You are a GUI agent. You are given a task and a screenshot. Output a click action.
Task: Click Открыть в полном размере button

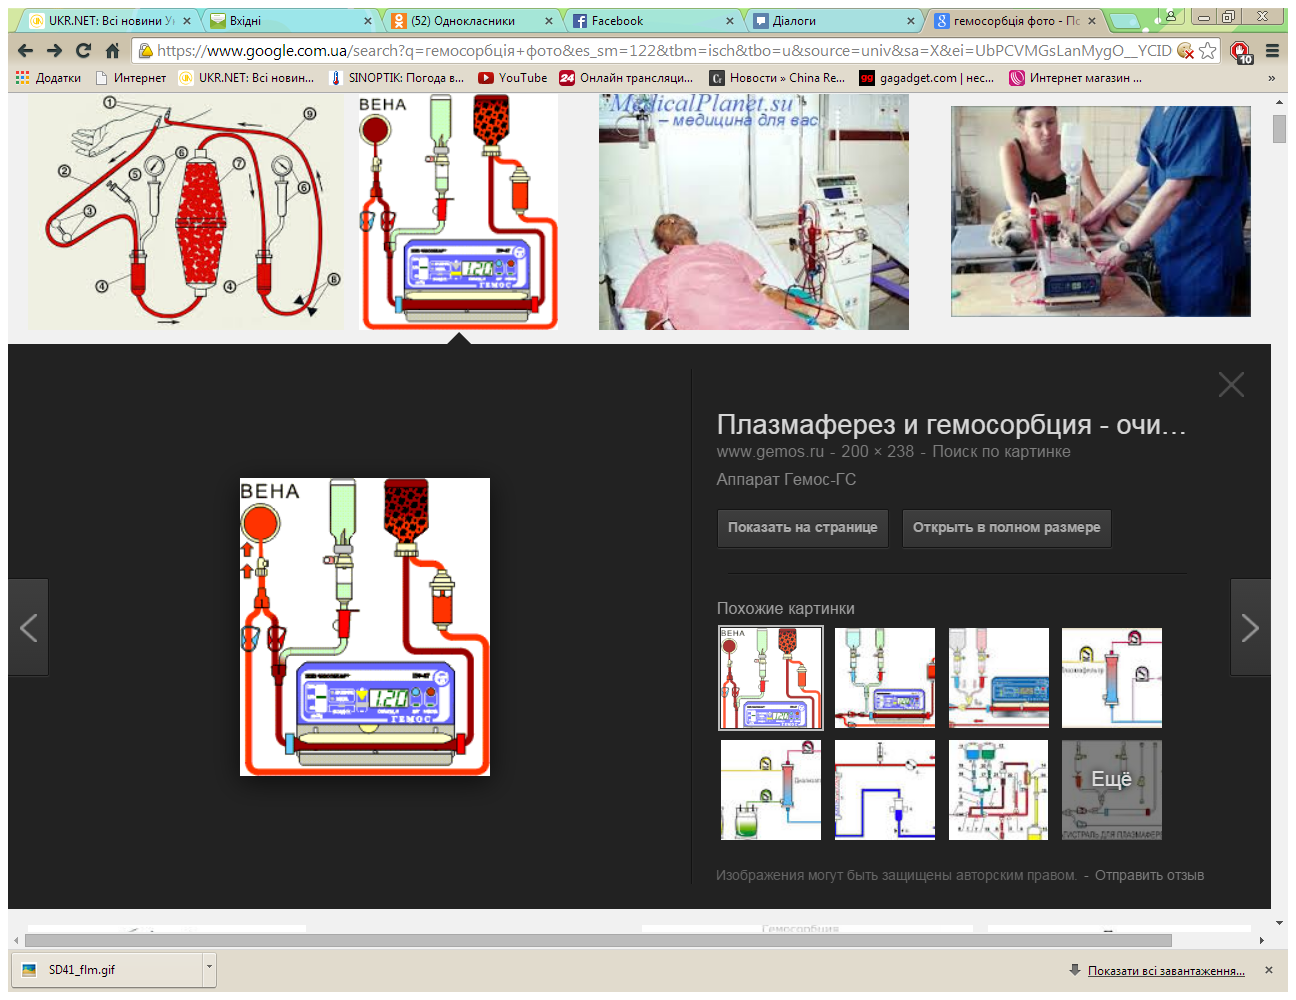pyautogui.click(x=1006, y=527)
